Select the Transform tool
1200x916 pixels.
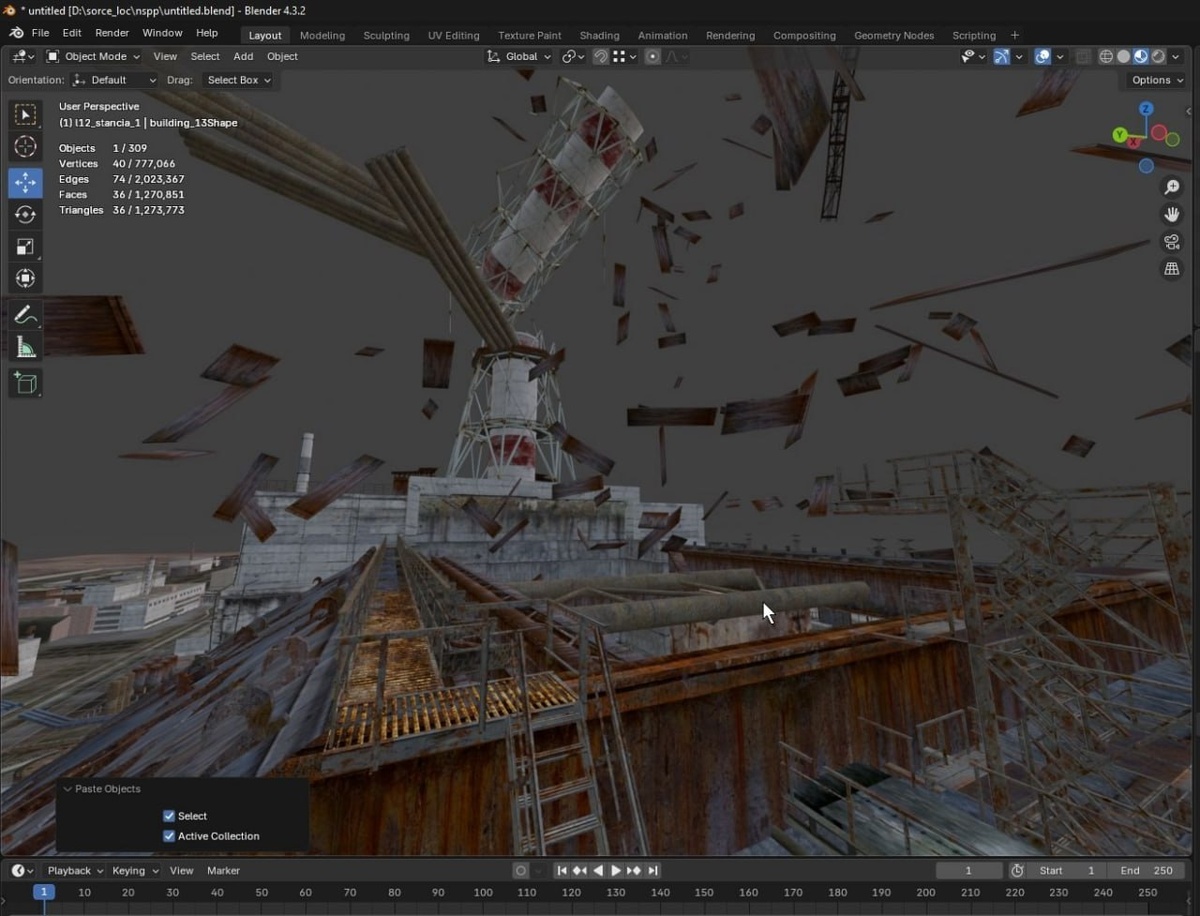(x=26, y=278)
